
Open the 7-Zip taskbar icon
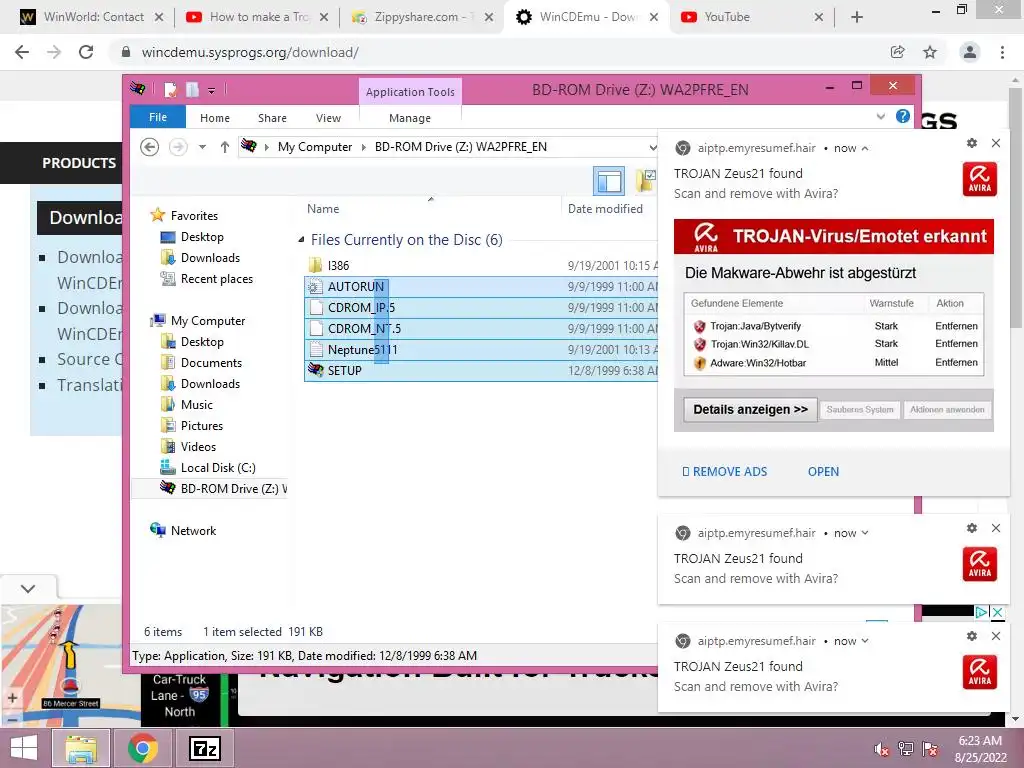click(x=204, y=748)
